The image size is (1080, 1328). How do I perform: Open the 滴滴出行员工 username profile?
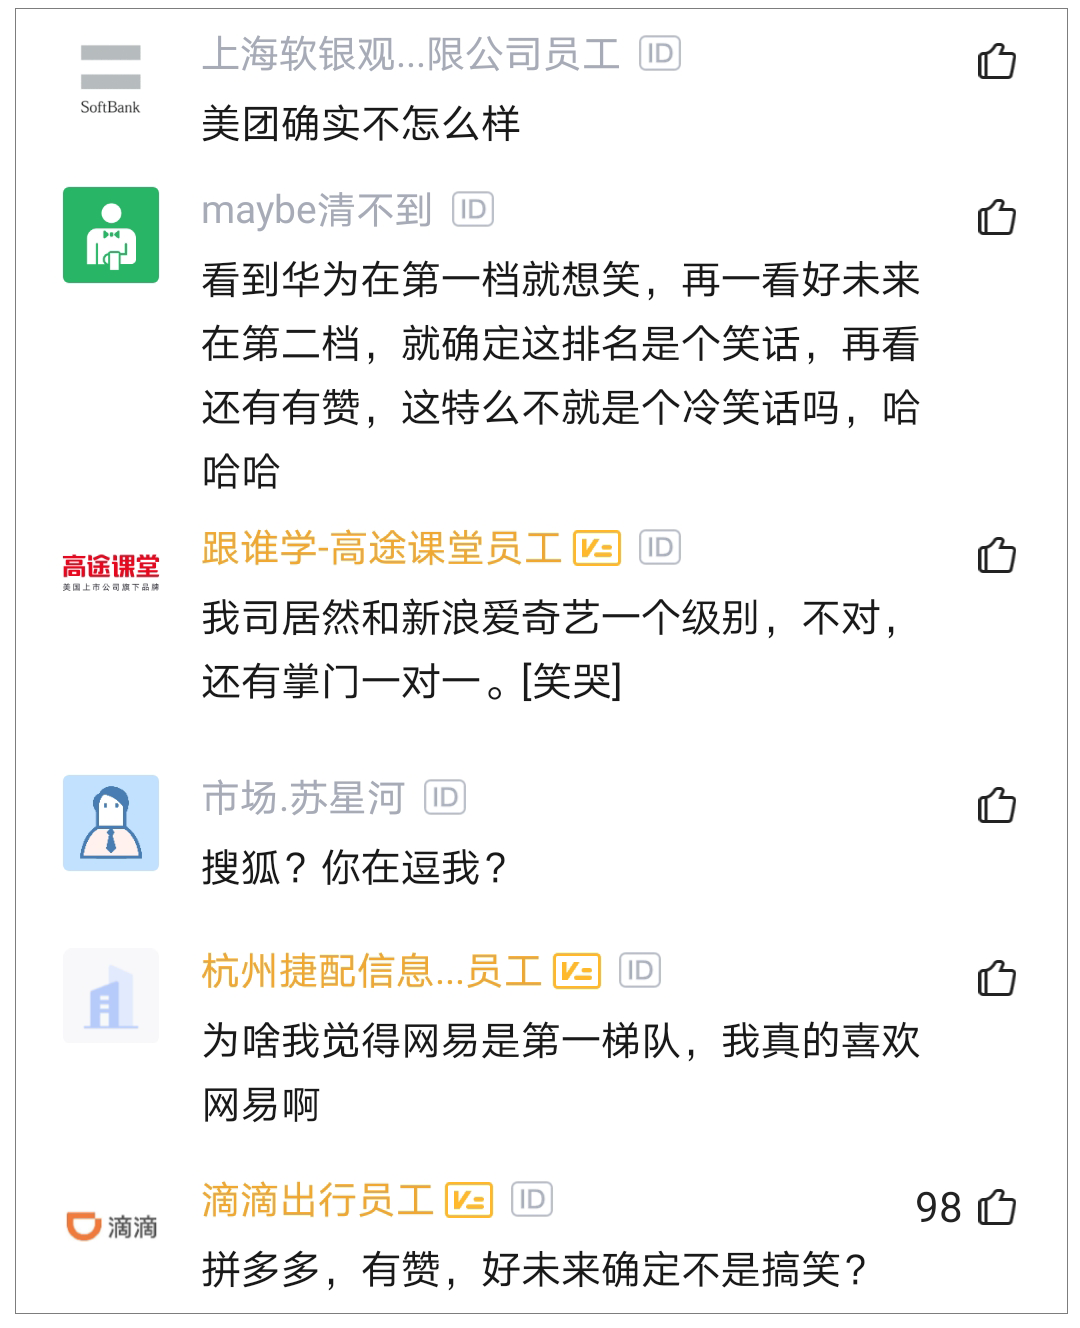[317, 1200]
